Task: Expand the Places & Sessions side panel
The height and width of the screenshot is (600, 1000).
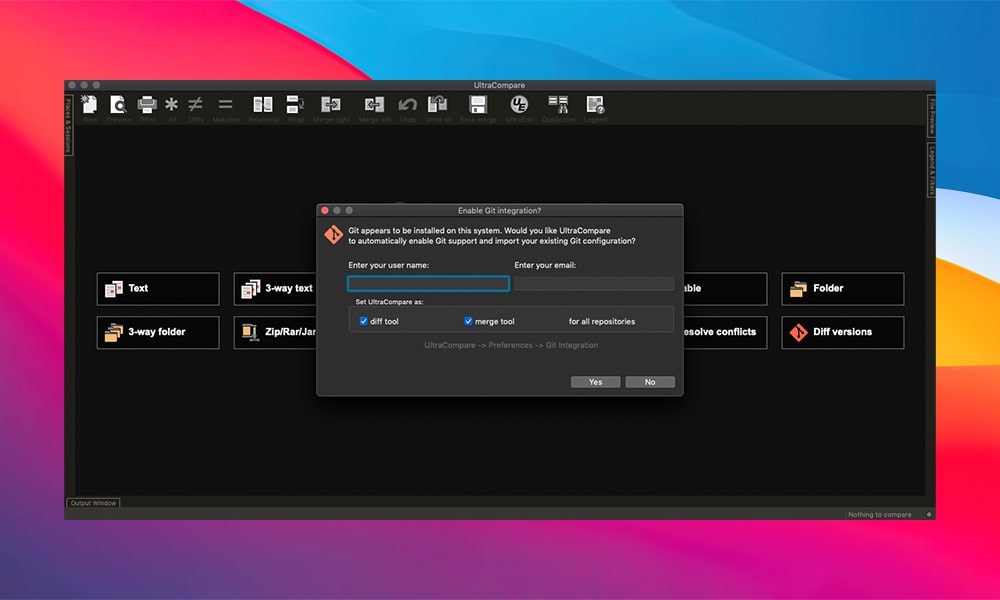Action: coord(69,125)
